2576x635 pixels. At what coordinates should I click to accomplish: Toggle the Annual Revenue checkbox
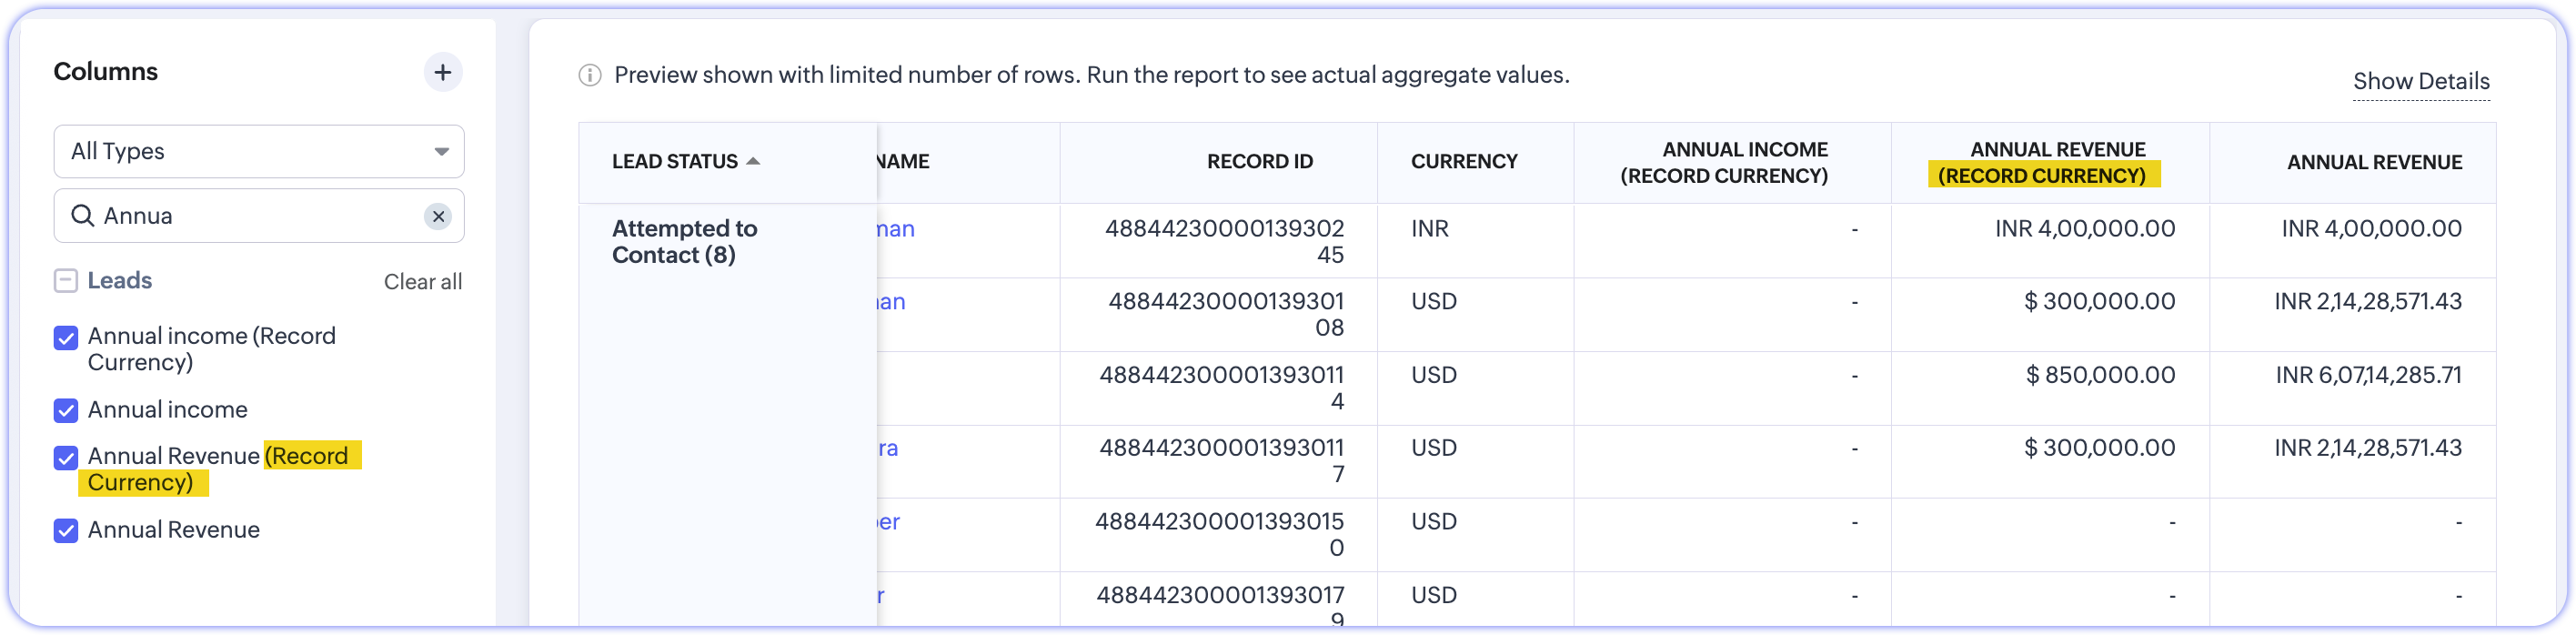coord(66,530)
